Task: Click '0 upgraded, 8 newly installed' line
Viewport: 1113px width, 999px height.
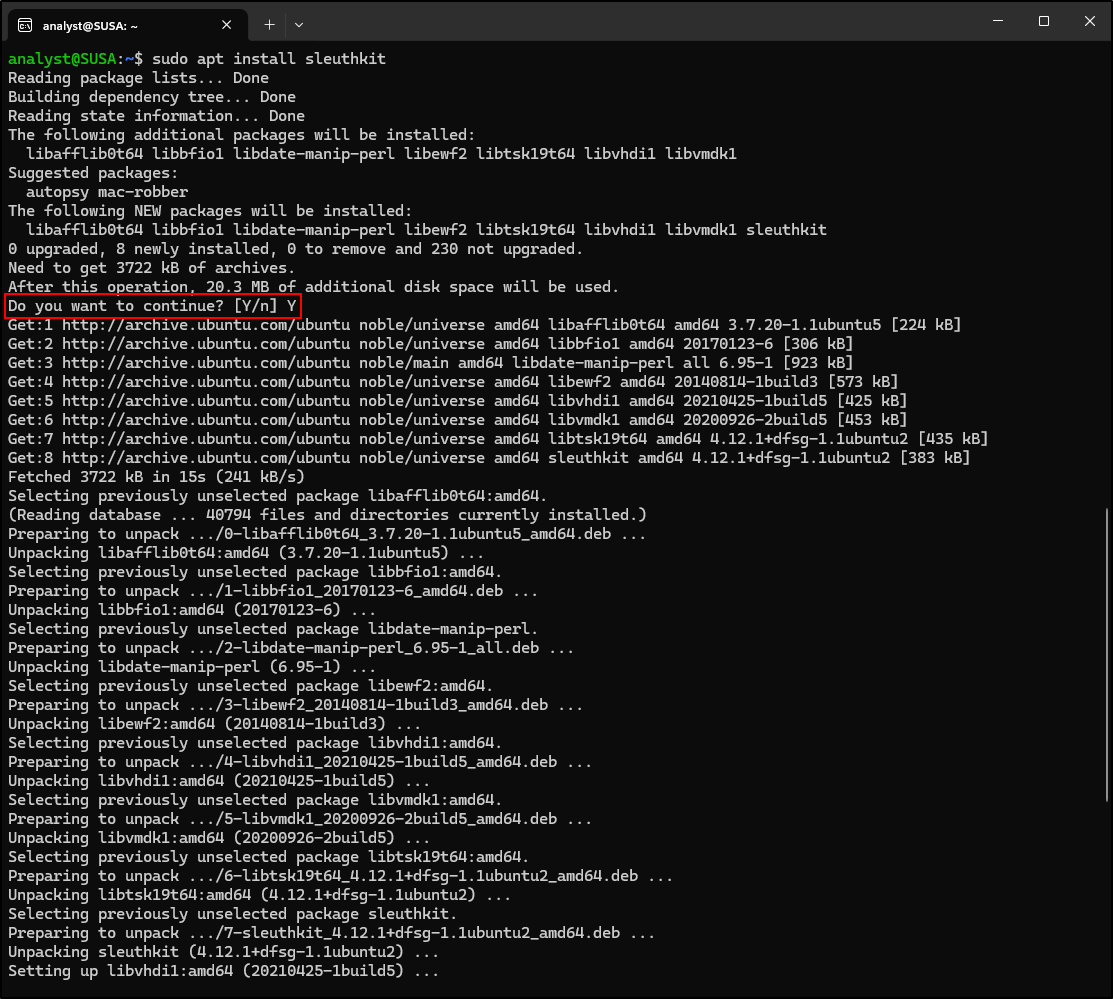Action: tap(295, 249)
